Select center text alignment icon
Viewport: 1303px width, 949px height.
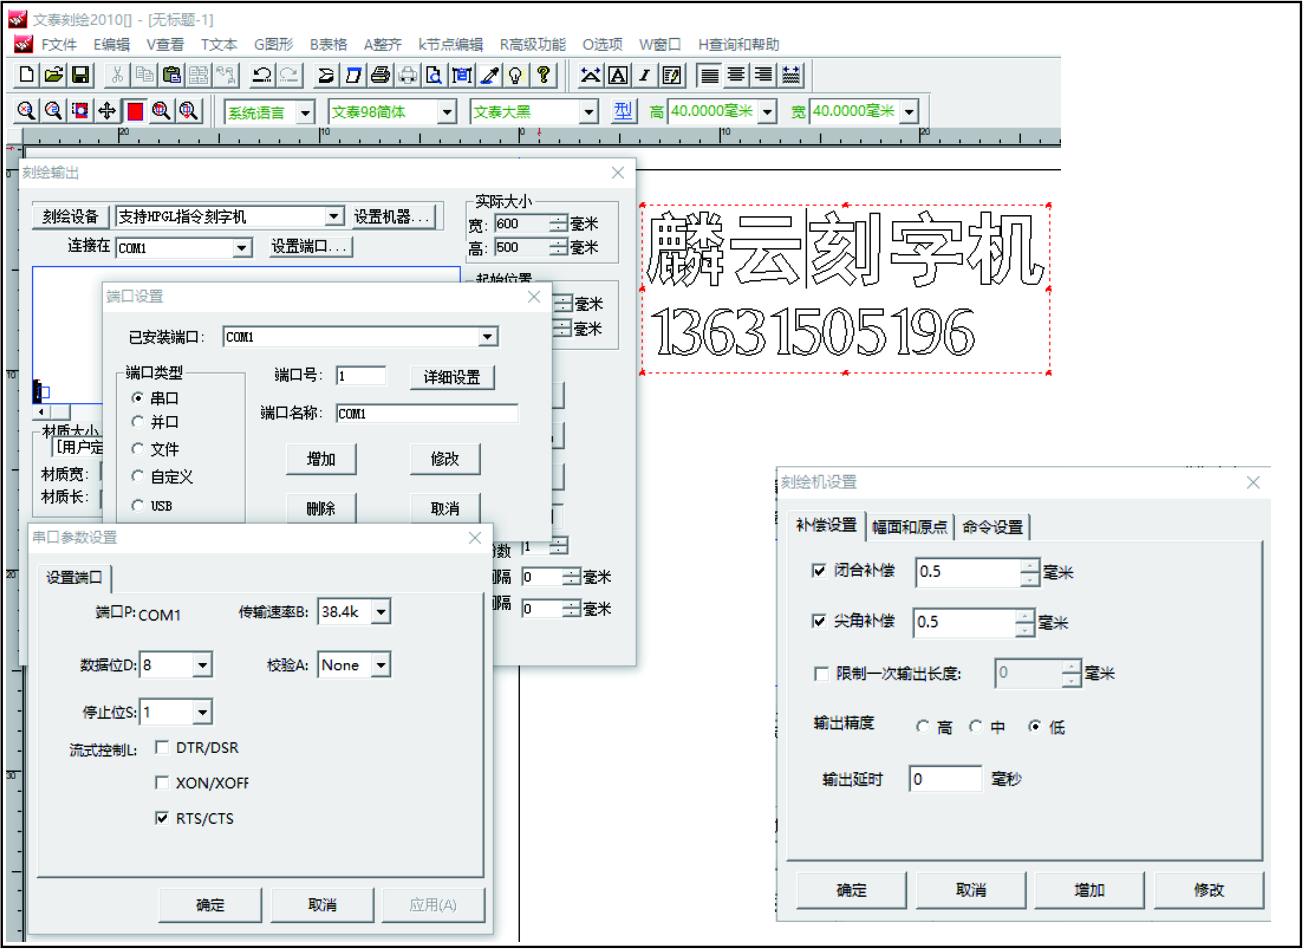coord(736,75)
